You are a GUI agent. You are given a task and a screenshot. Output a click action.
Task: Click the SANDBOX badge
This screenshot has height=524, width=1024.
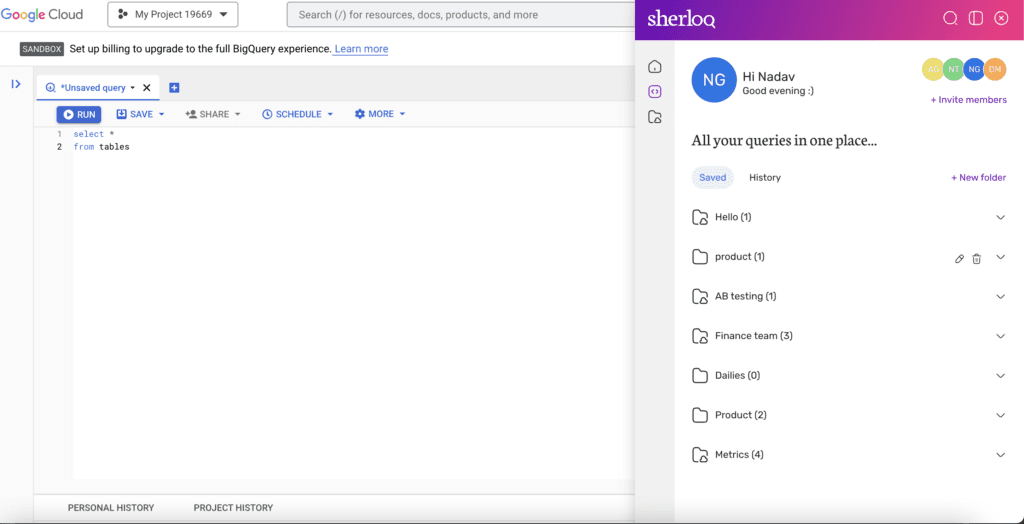click(42, 49)
